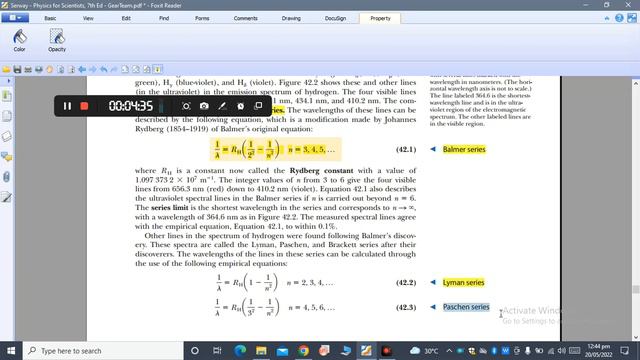Launch Microsoft Edge from taskbar
This screenshot has height=360, width=640.
[x=240, y=351]
